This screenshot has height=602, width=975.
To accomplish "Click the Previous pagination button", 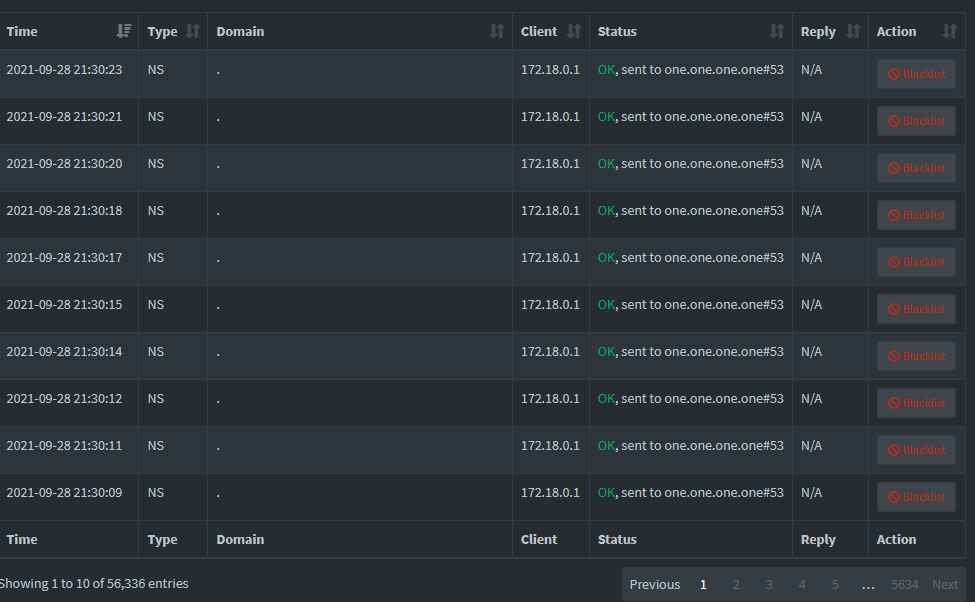I will 654,585.
